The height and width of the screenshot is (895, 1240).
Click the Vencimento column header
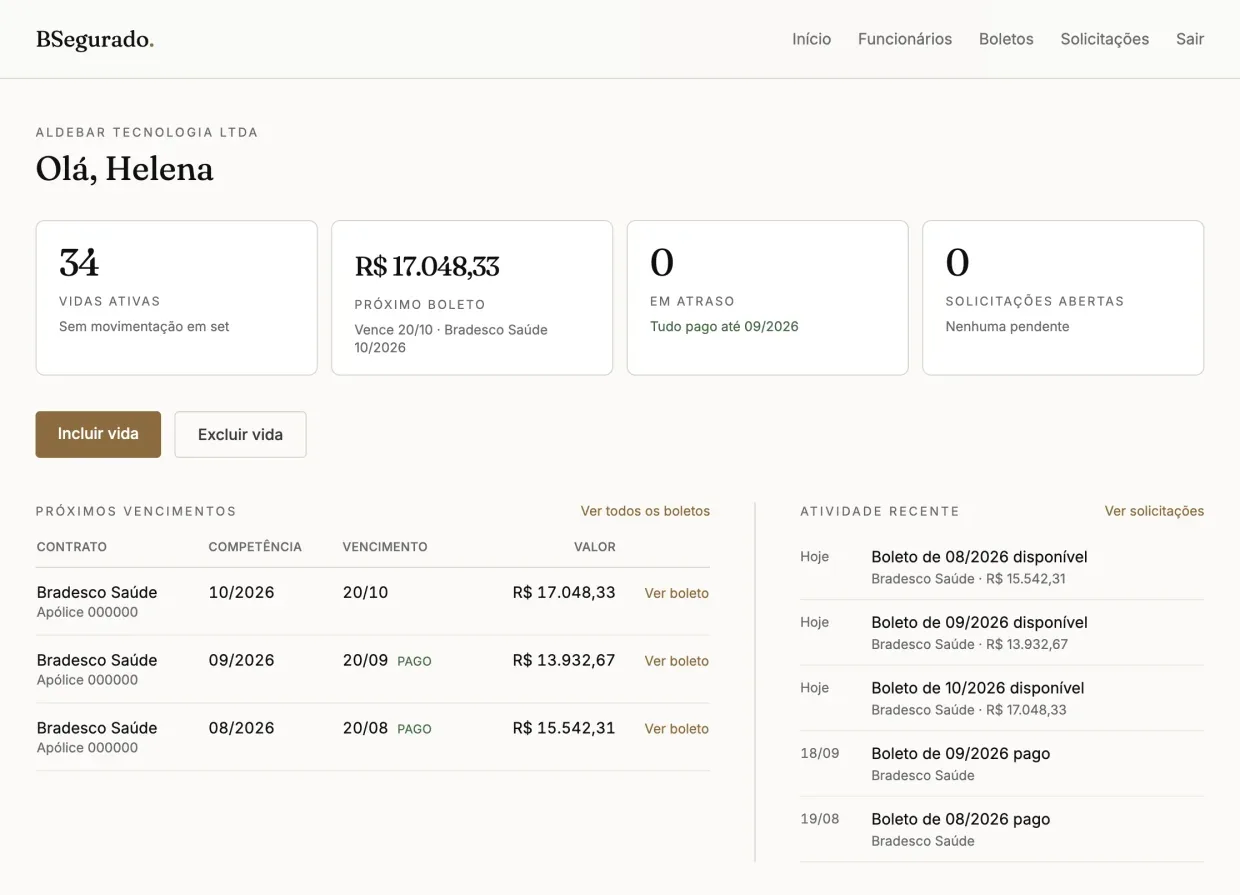(x=385, y=547)
